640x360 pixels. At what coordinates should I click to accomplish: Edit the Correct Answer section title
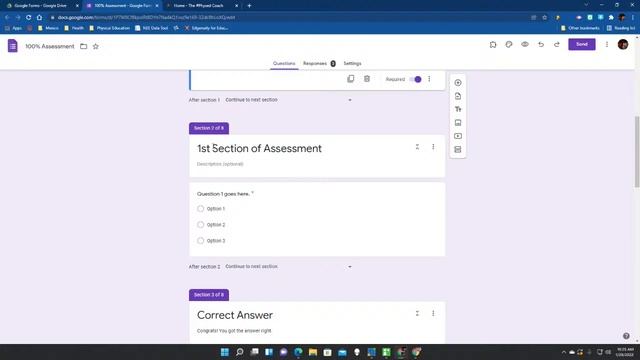click(x=235, y=315)
